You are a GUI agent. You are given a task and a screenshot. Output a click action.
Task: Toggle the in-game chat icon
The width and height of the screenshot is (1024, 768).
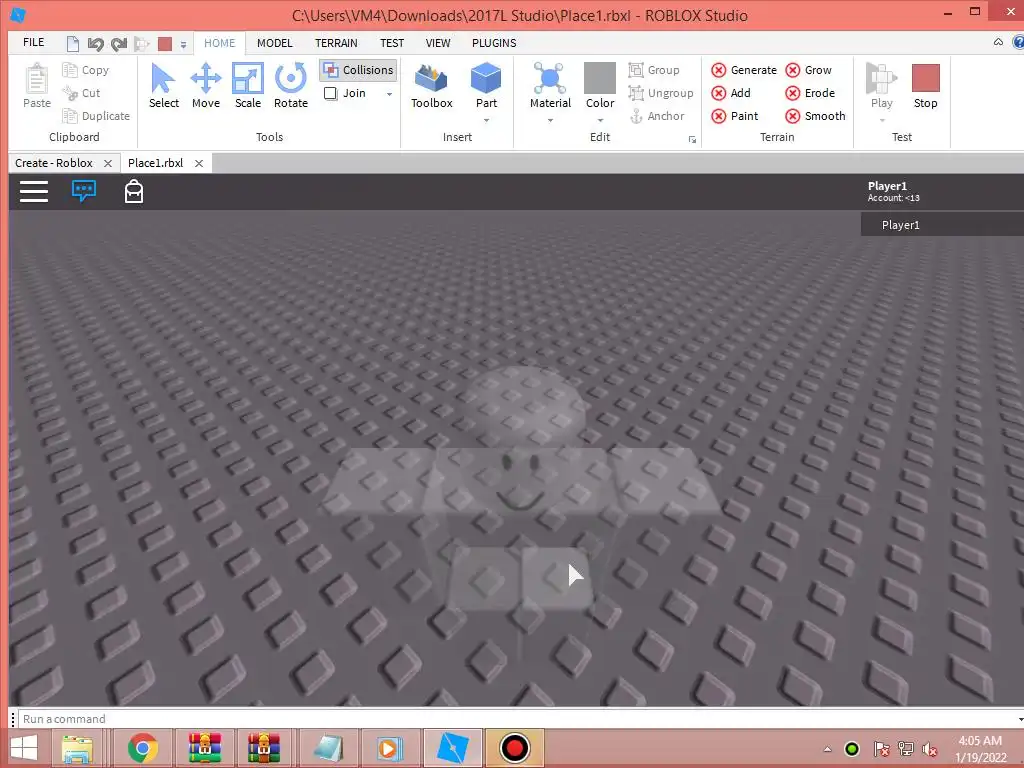84,191
